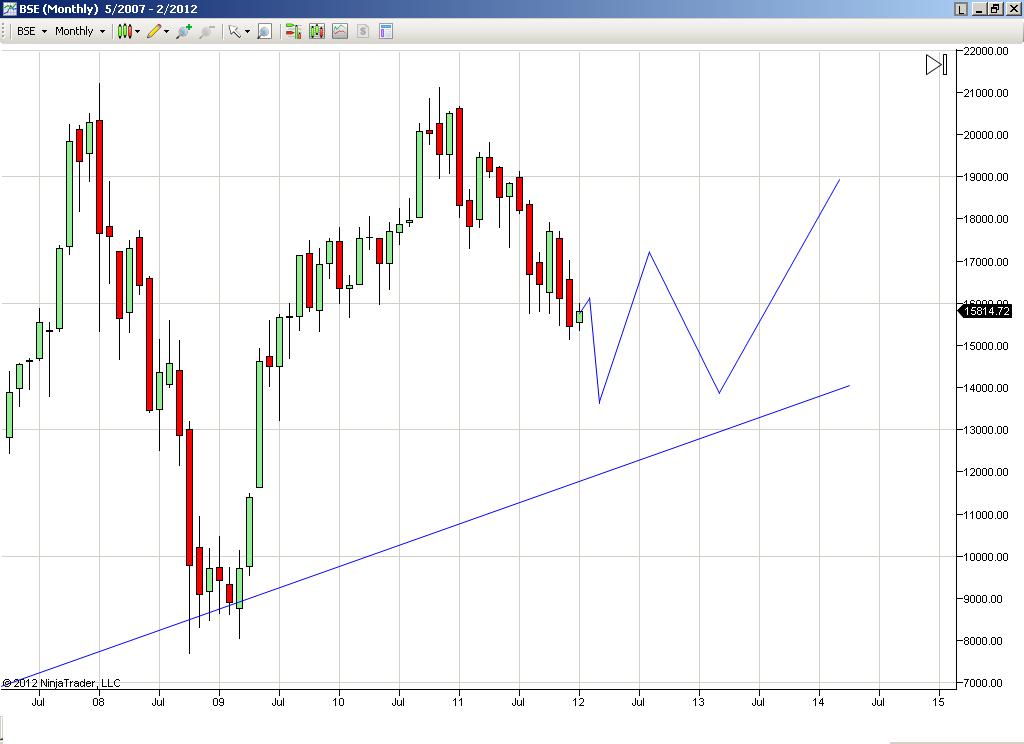
Task: Zoom in on the chart
Action: (184, 31)
